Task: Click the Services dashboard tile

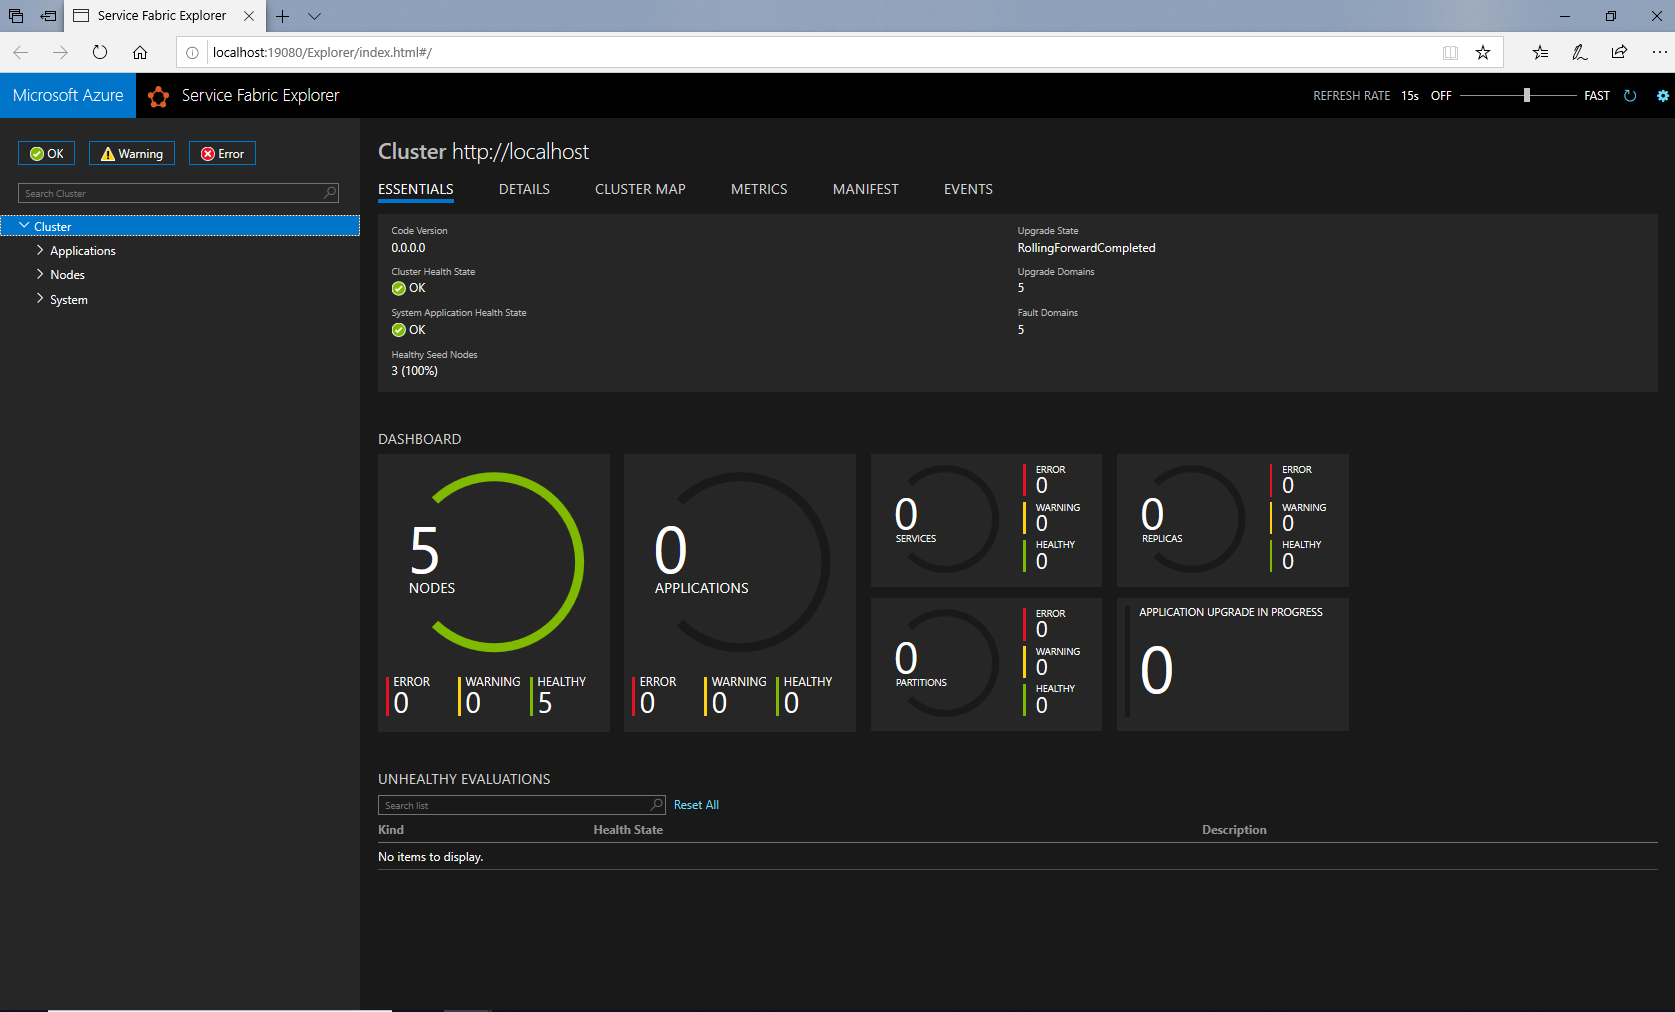Action: pos(986,520)
